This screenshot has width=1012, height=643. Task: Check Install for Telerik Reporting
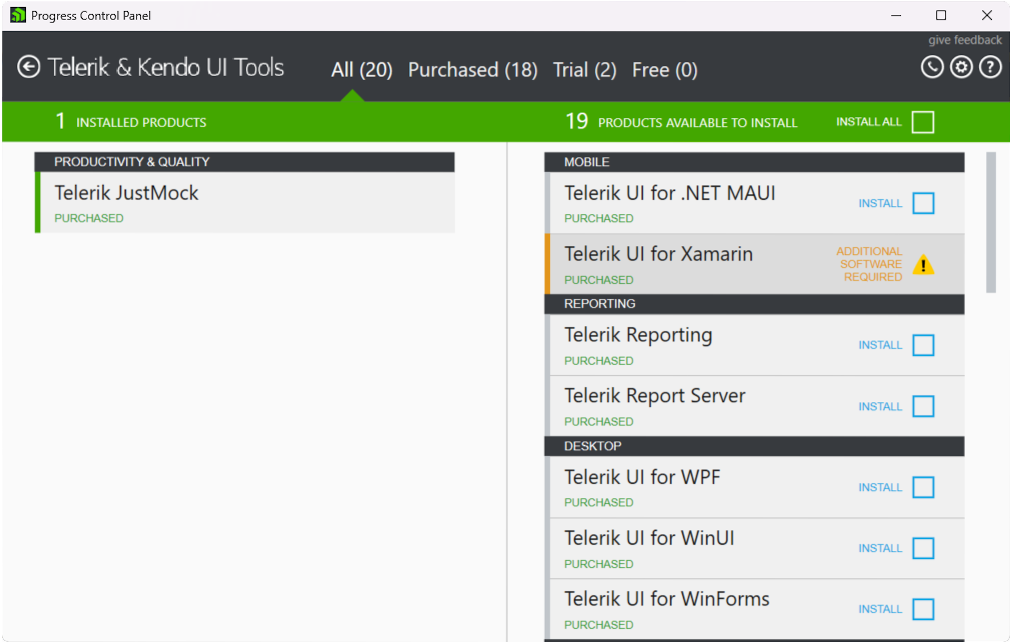(923, 345)
